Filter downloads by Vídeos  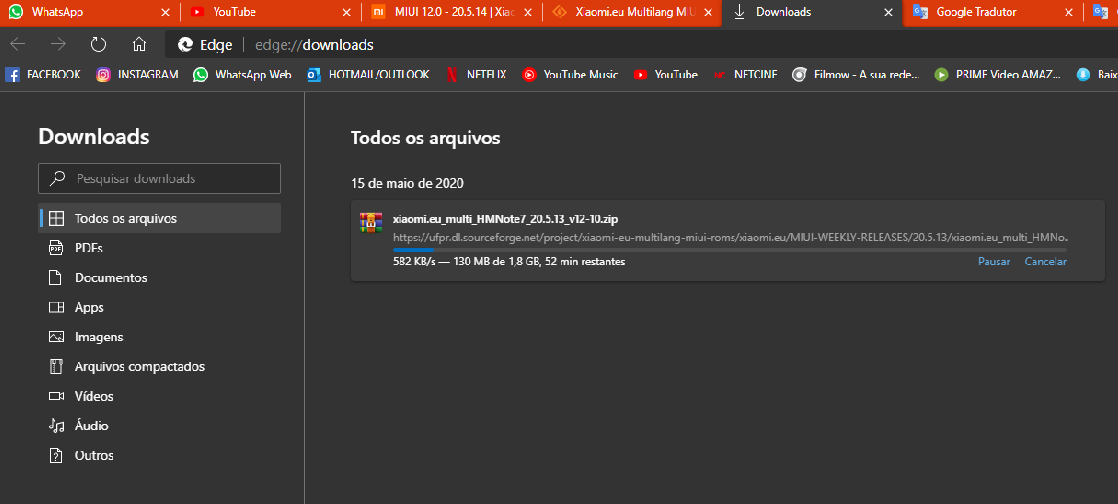(x=159, y=396)
